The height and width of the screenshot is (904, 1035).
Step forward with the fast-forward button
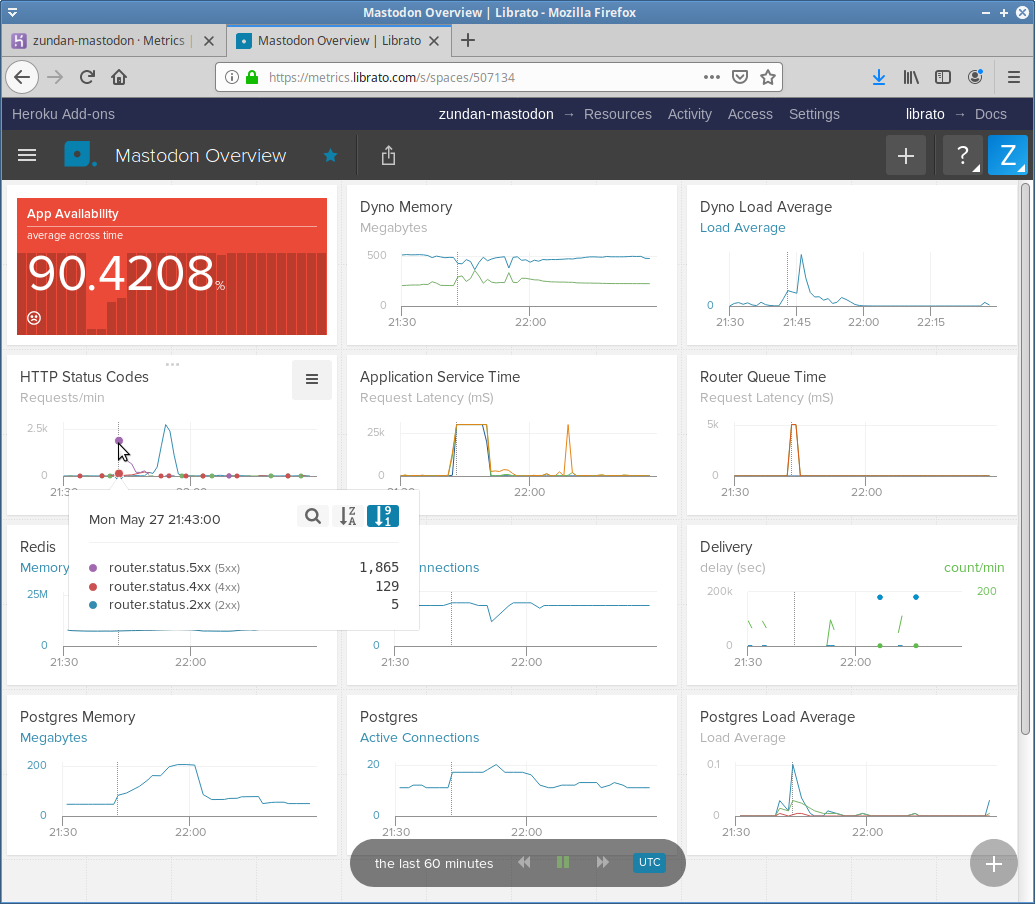pyautogui.click(x=602, y=862)
